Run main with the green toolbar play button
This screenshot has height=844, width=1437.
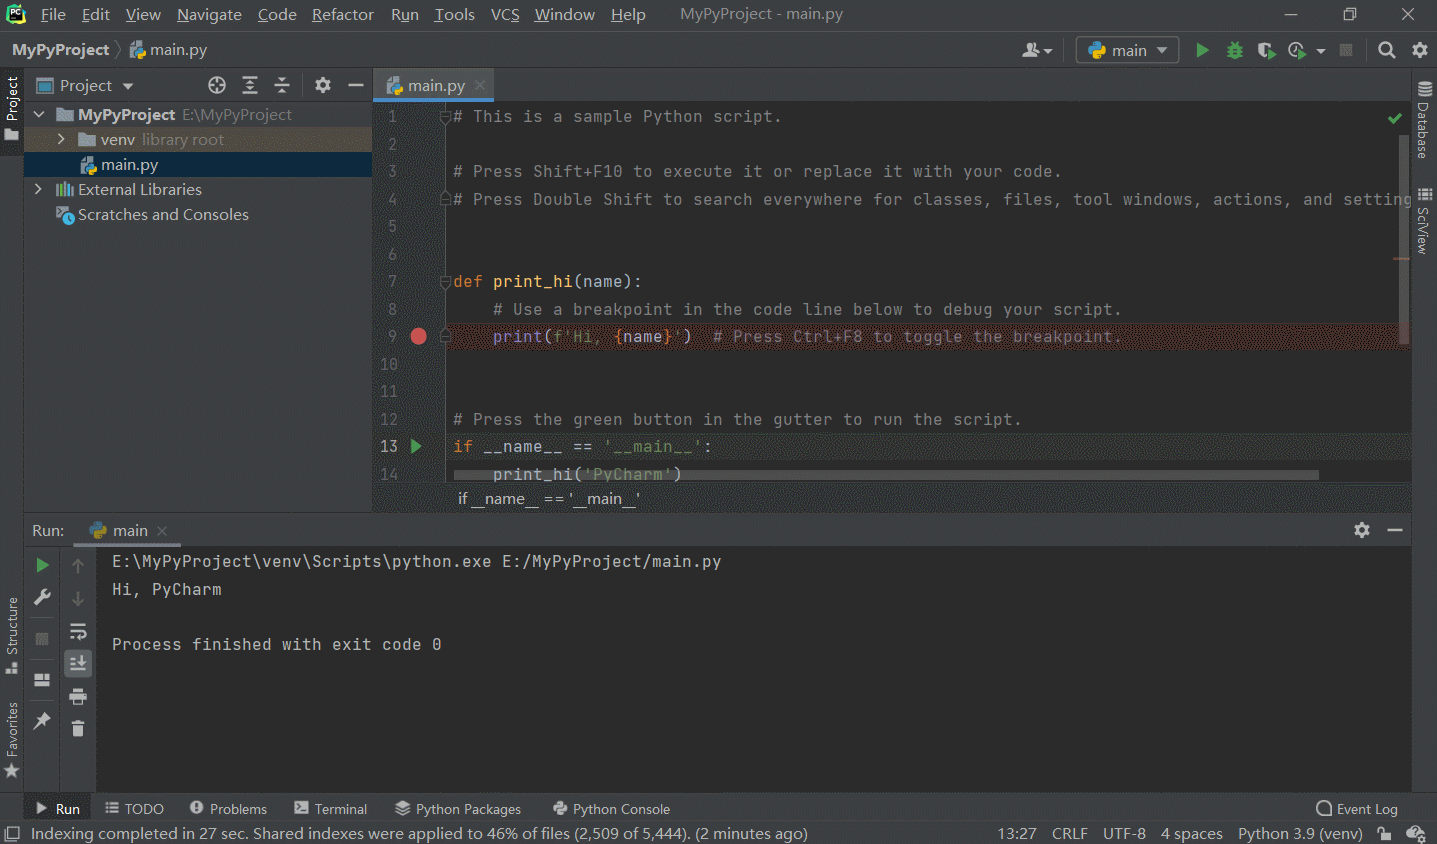coord(1202,50)
